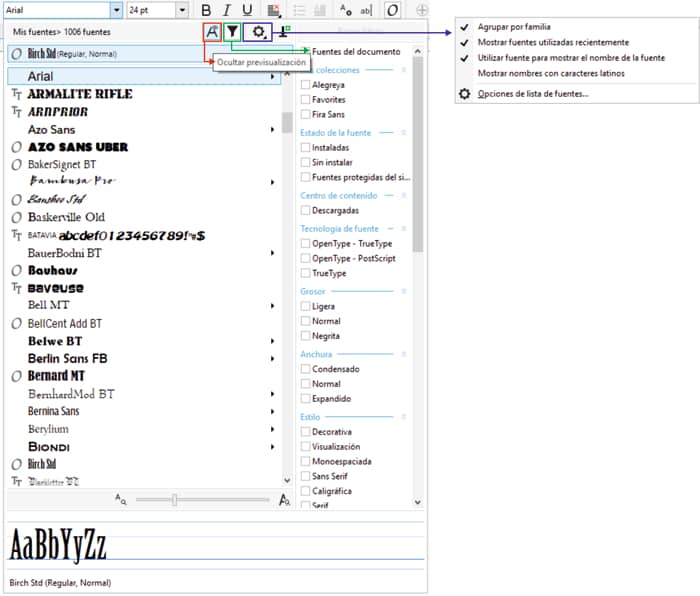The height and width of the screenshot is (596, 700).
Task: Enable the Alegreya collection checkbox
Action: [x=306, y=85]
